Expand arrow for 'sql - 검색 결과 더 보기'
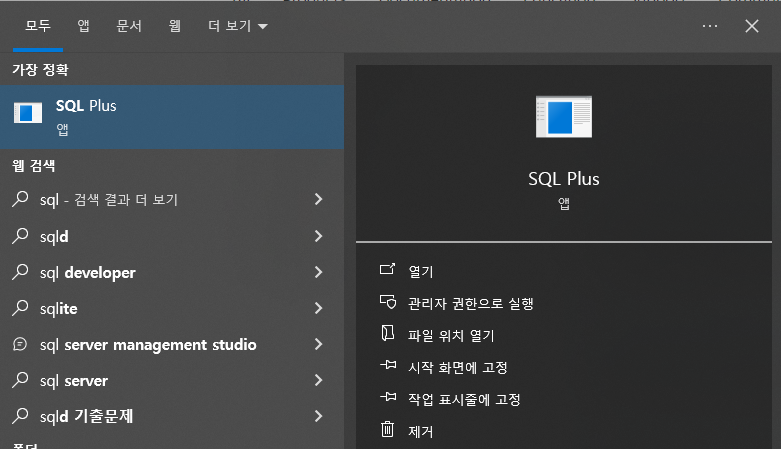 pyautogui.click(x=318, y=199)
